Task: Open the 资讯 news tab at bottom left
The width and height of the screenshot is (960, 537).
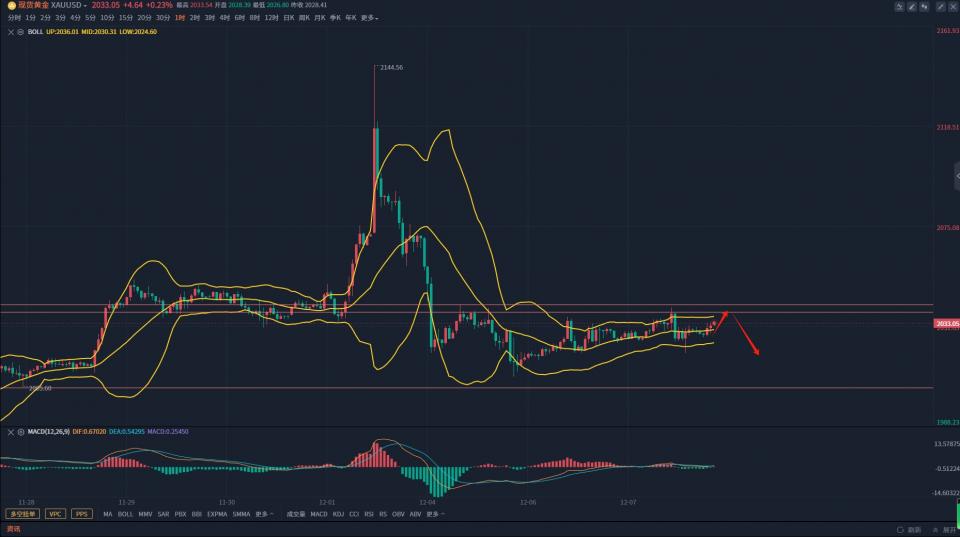Action: [x=13, y=529]
